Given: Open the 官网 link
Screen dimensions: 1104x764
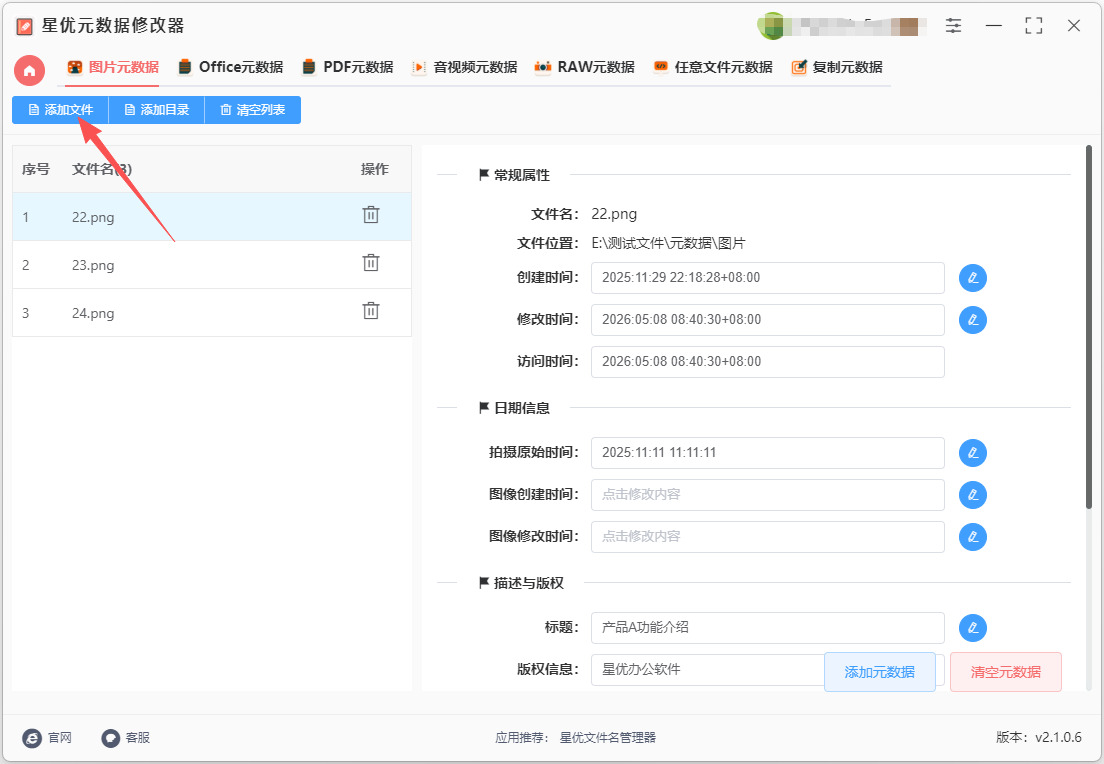Looking at the screenshot, I should pyautogui.click(x=47, y=737).
